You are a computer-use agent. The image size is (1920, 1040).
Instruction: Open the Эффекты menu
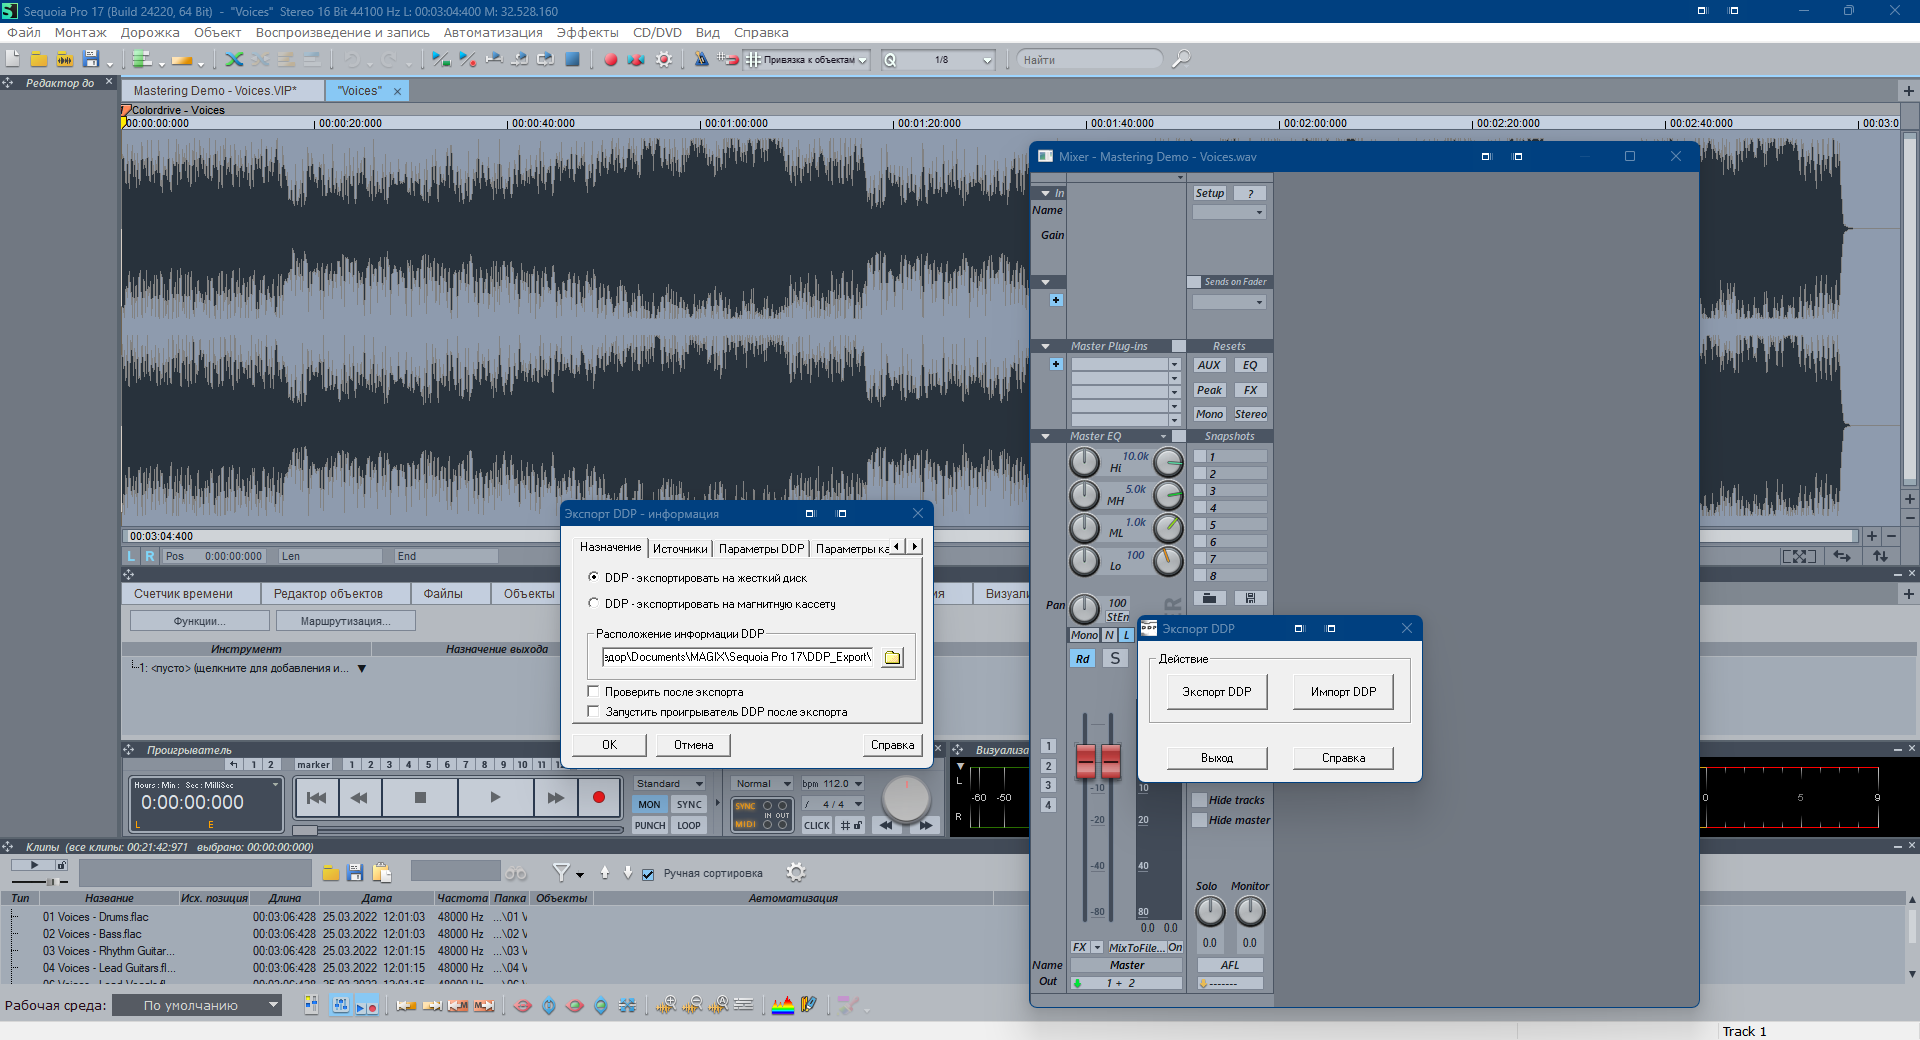click(x=587, y=33)
